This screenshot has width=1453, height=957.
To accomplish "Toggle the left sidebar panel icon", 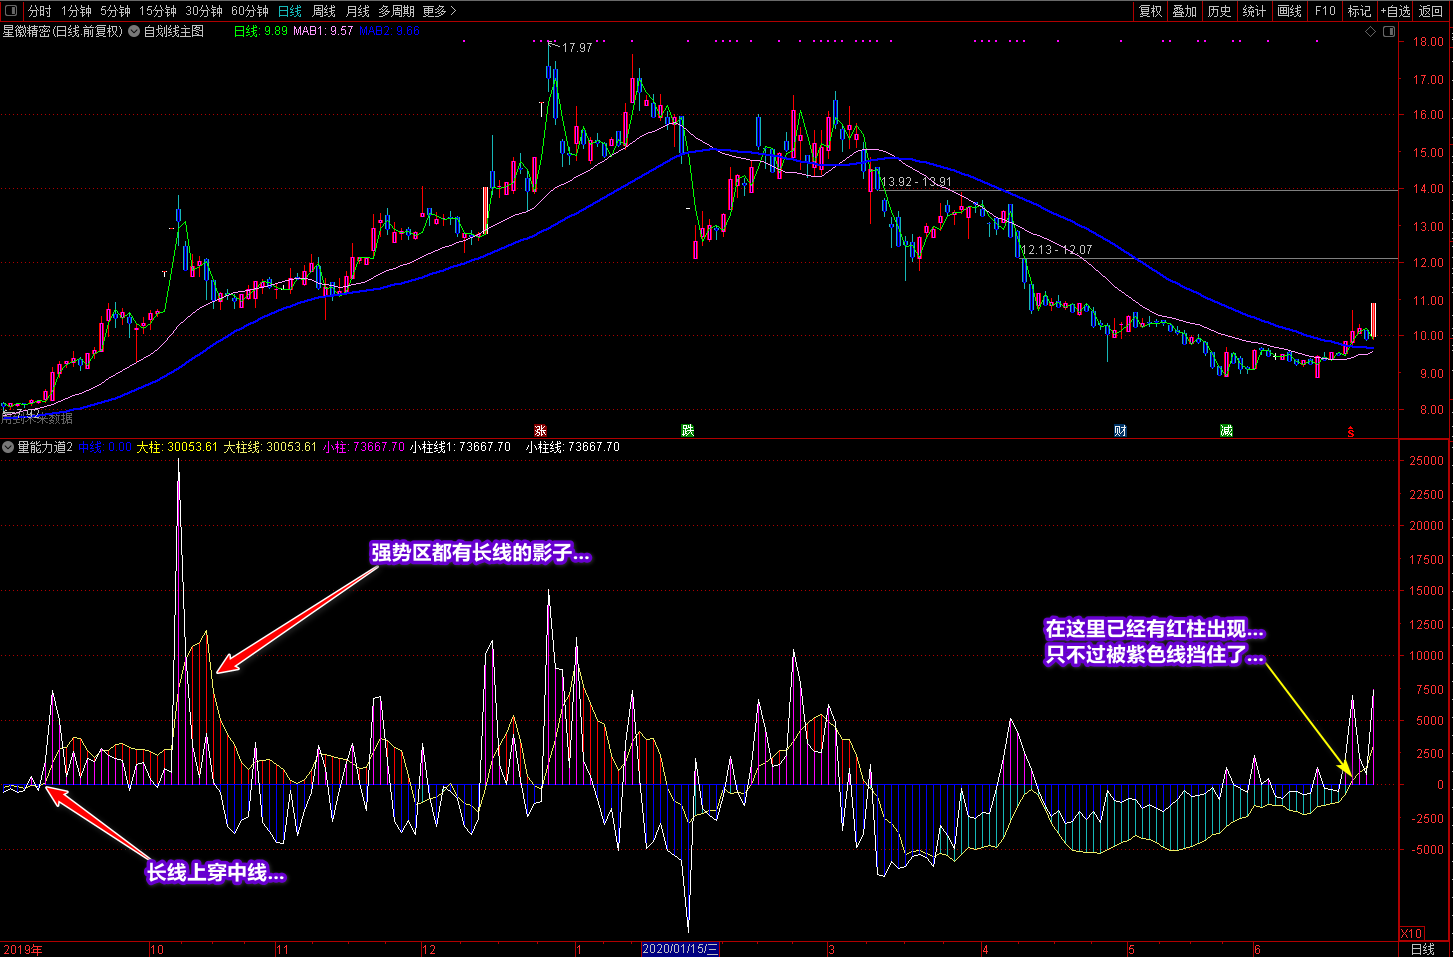I will [12, 11].
